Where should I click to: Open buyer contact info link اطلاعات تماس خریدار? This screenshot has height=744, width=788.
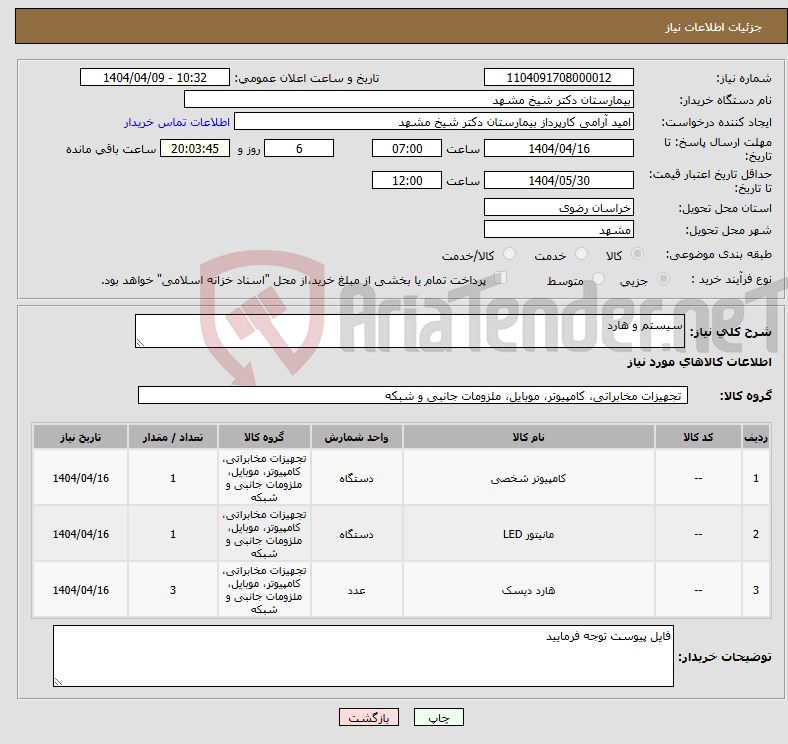click(177, 122)
